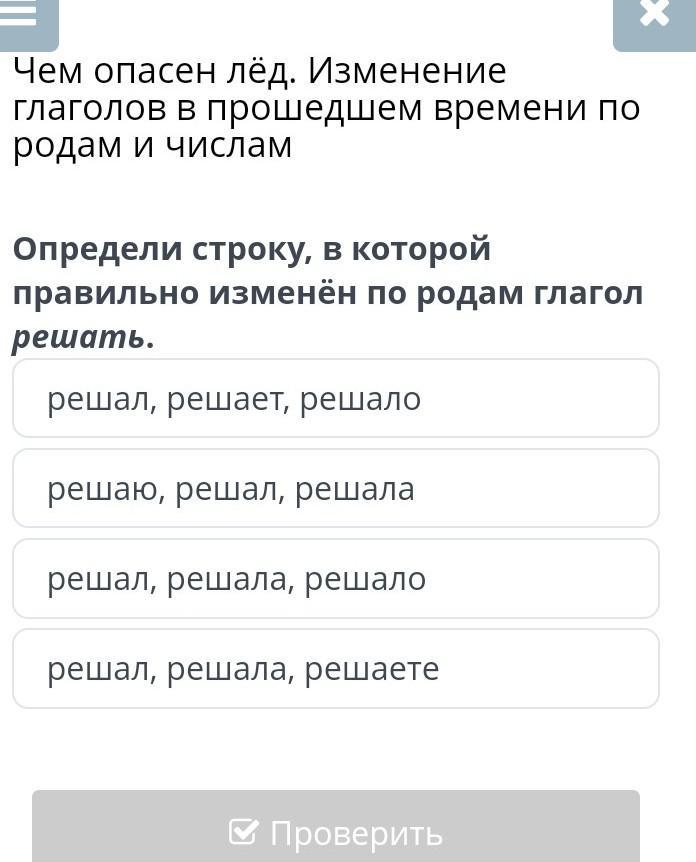Viewport: 696px width, 862px height.
Task: Click the italic word "решать"
Action: click(x=79, y=336)
